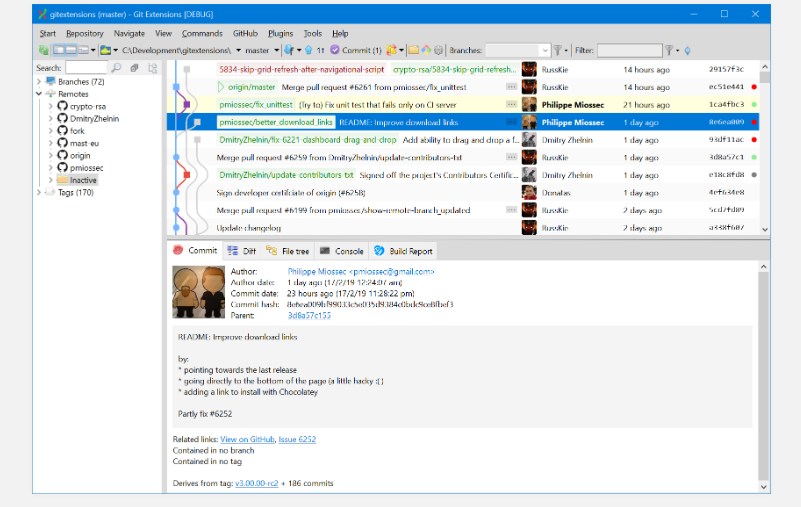Viewport: 801px width, 507px height.
Task: Expand the crypto-rsa remote node
Action: pos(51,106)
